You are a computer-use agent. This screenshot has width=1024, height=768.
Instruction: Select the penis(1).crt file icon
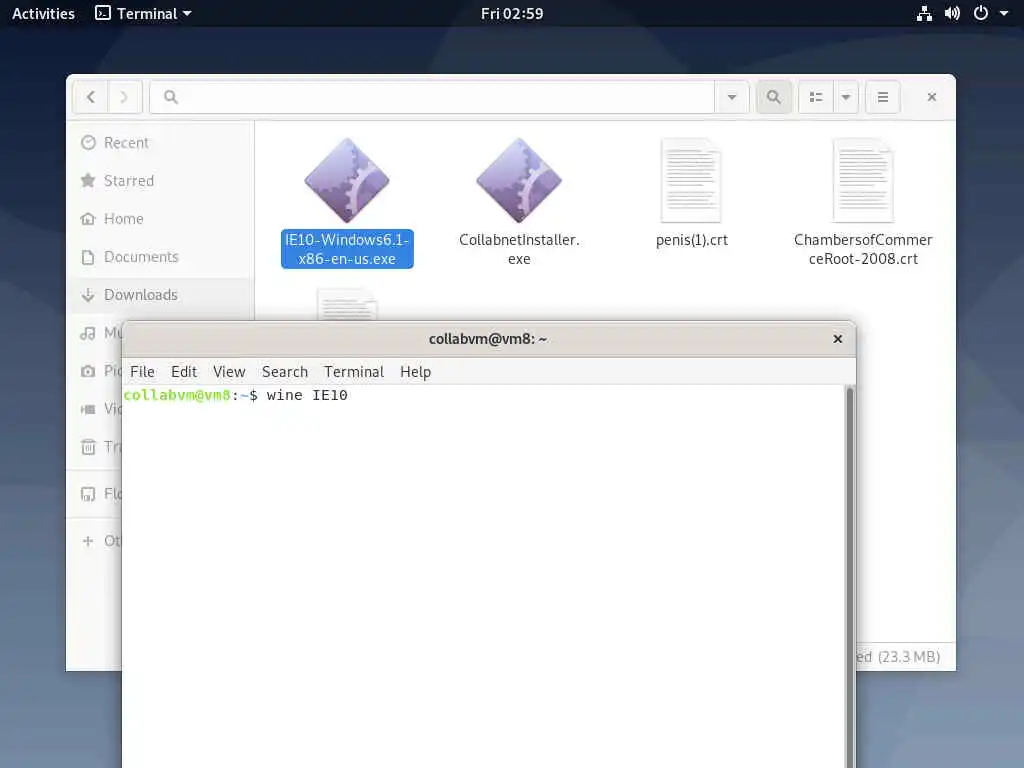(691, 180)
